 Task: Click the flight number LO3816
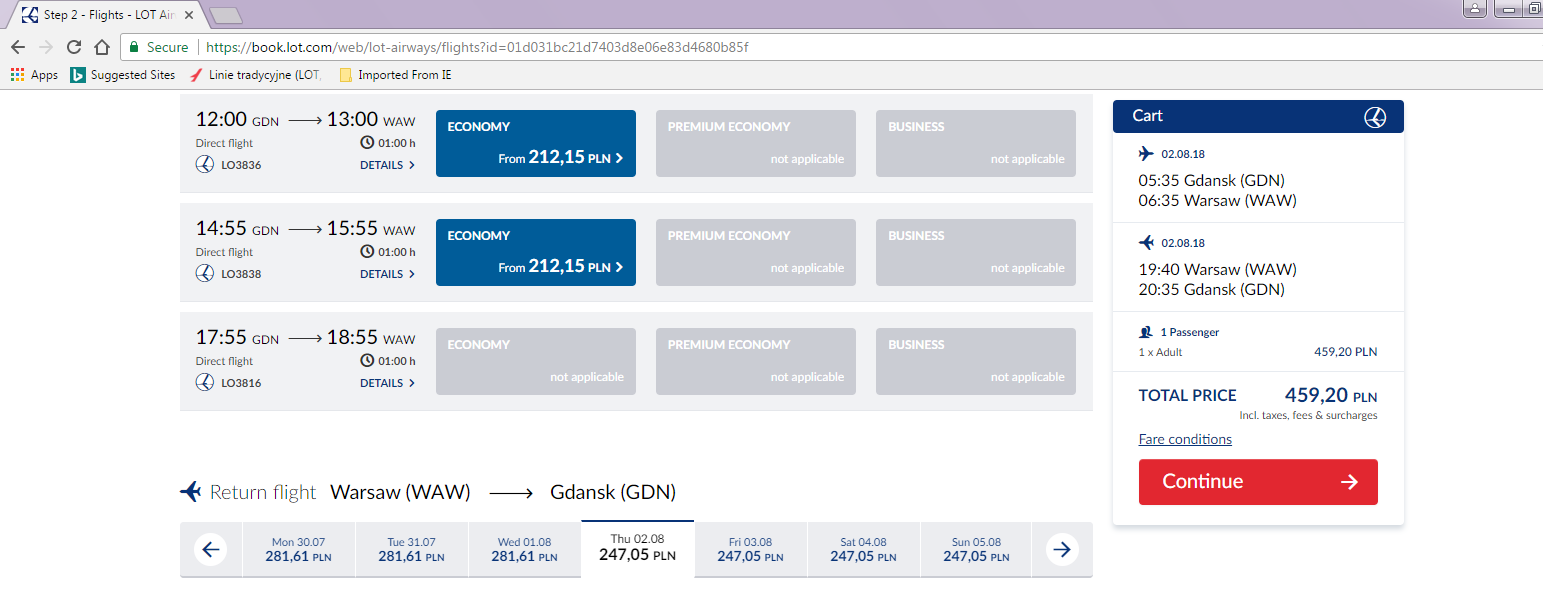click(241, 383)
